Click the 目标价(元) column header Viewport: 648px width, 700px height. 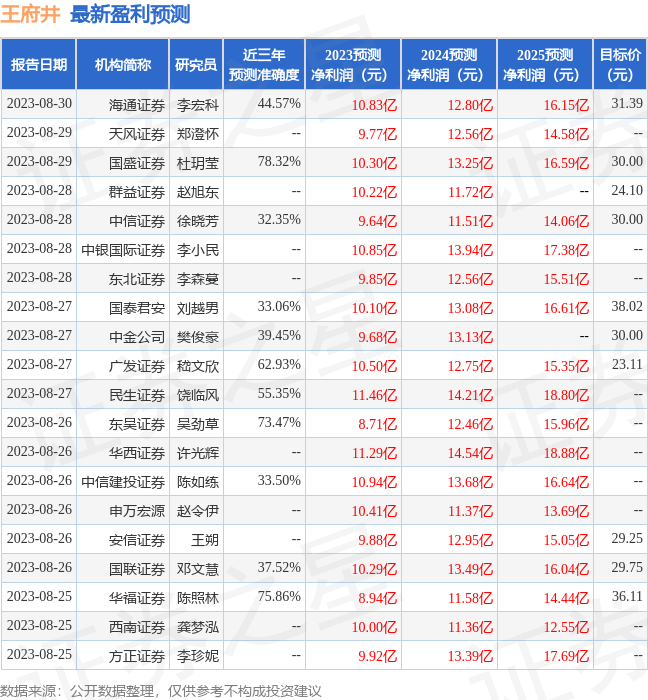coord(620,65)
